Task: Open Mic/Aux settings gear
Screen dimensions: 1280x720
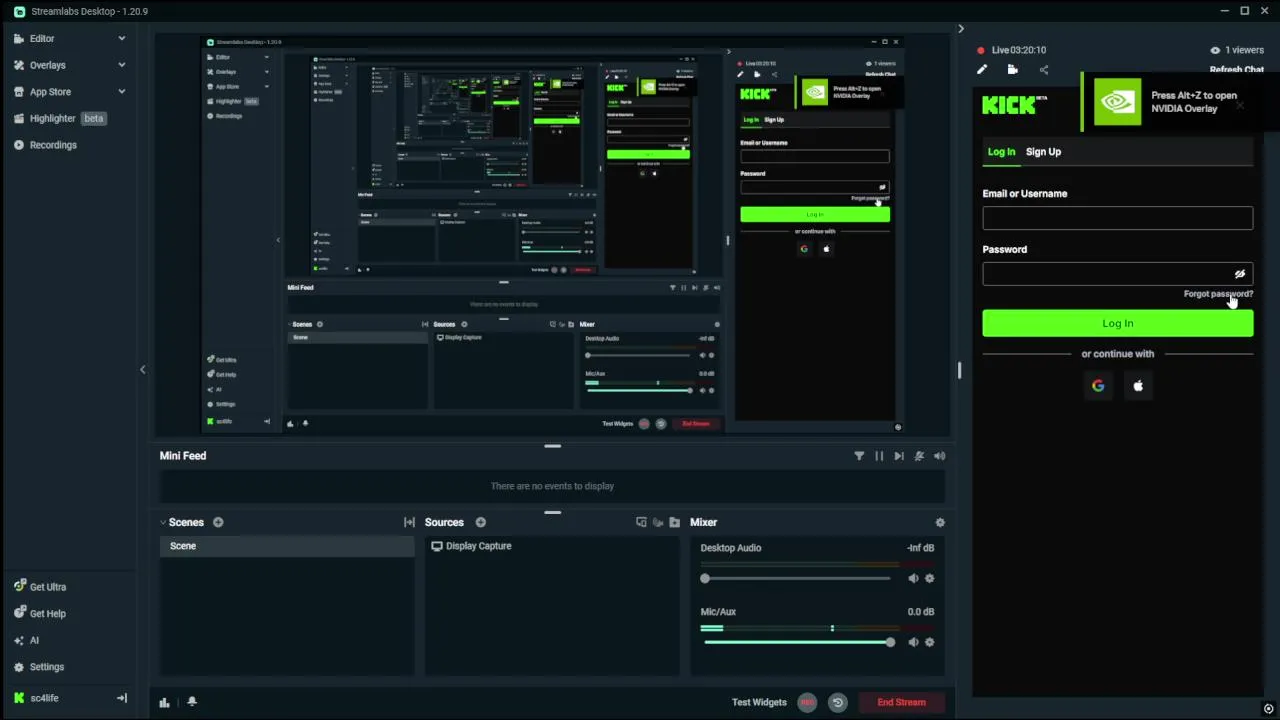Action: click(x=929, y=642)
